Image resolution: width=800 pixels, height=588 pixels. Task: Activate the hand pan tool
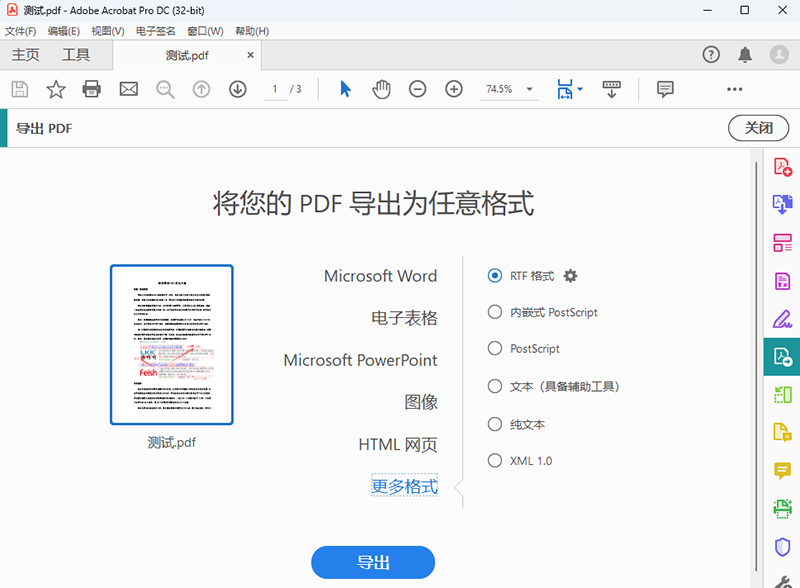tap(381, 89)
